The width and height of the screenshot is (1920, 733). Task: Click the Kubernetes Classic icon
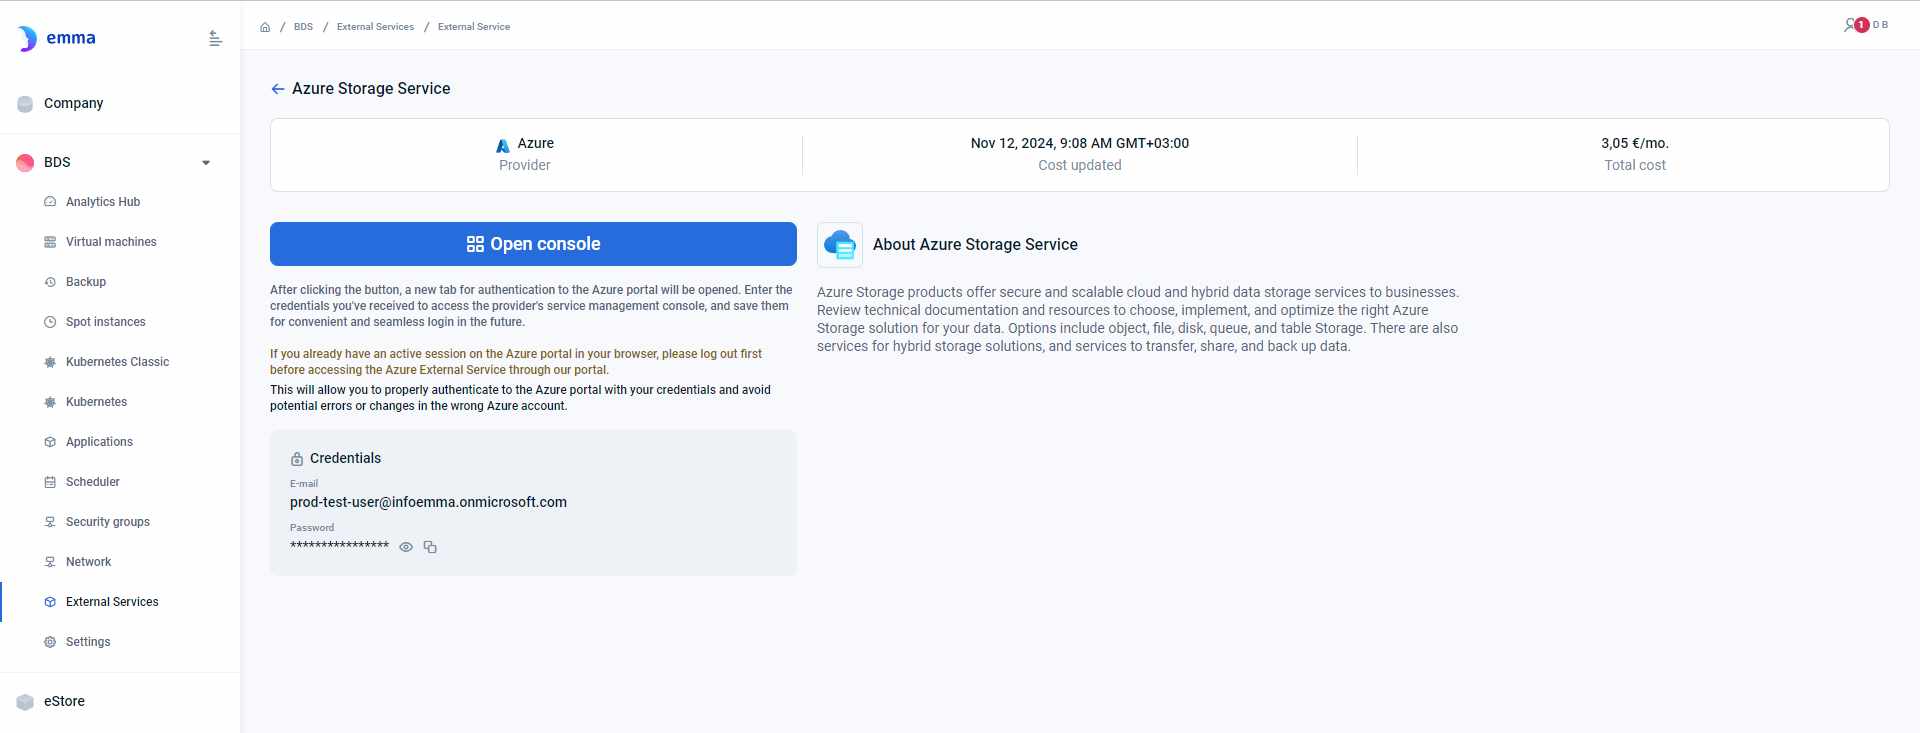coord(50,362)
